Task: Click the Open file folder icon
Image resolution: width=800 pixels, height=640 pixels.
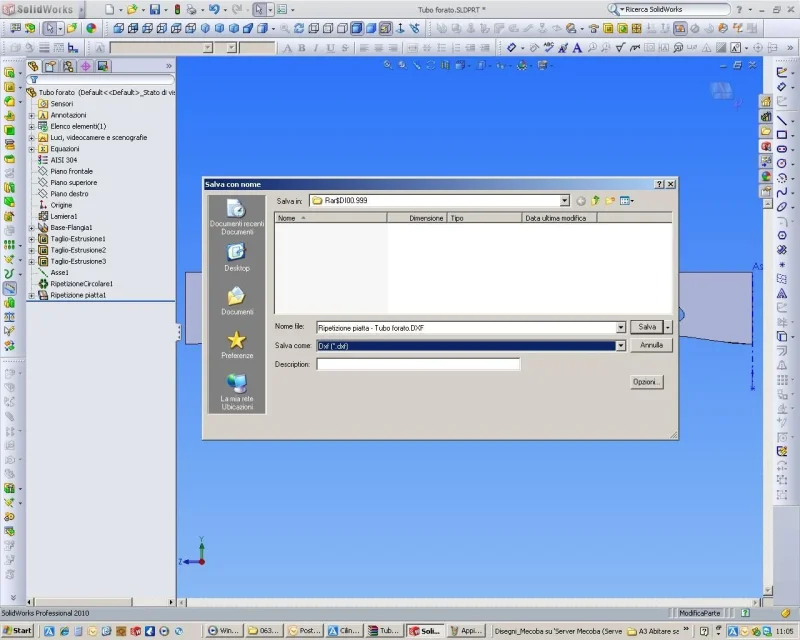Action: pyautogui.click(x=132, y=9)
